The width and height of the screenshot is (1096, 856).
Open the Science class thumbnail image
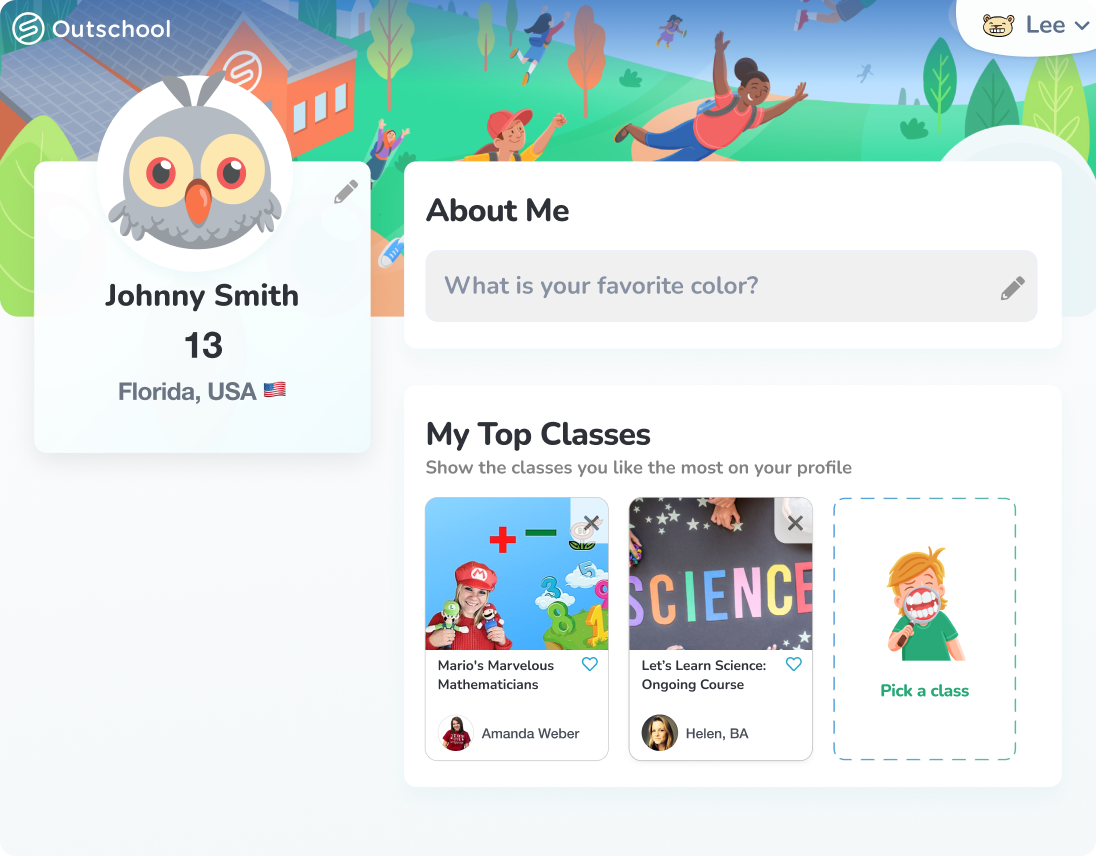click(x=721, y=574)
